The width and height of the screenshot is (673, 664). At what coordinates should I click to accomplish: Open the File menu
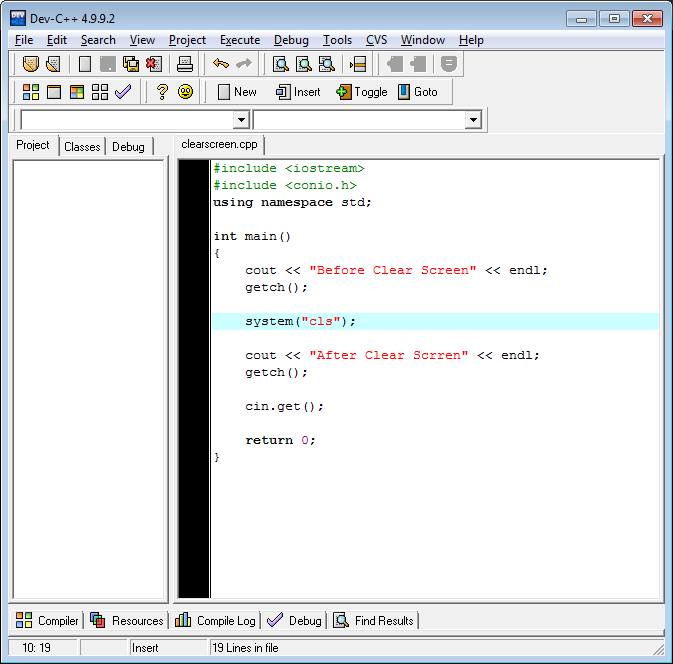(x=24, y=40)
